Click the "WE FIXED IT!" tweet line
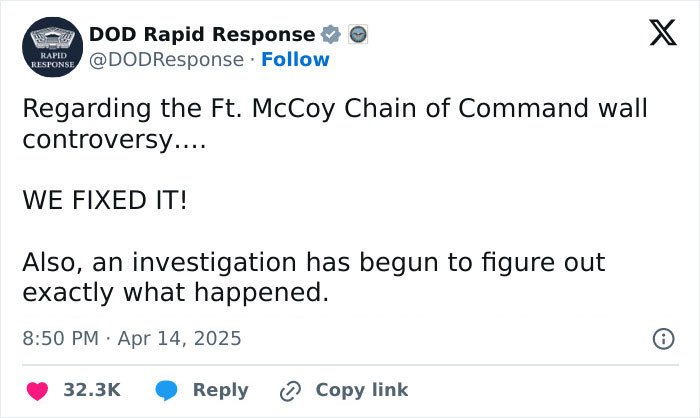 point(104,201)
